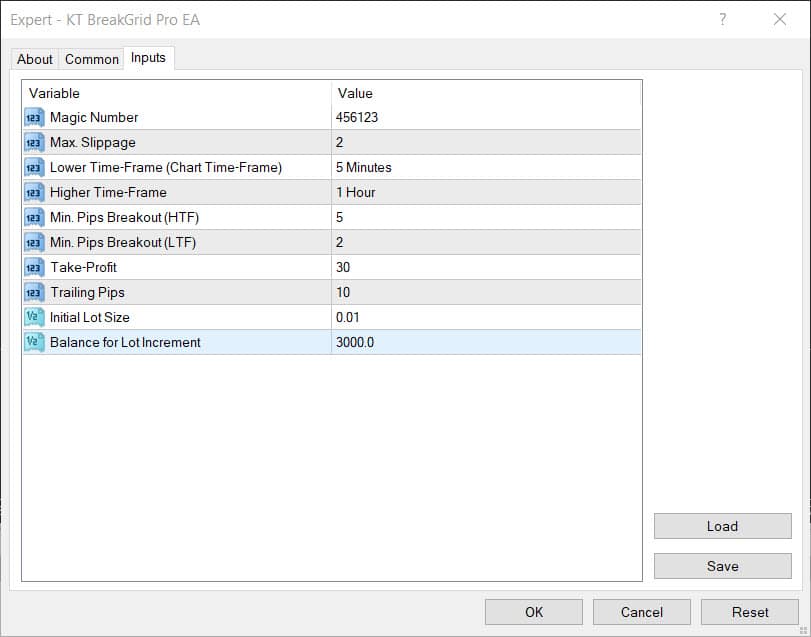
Task: Edit the Trailing Pips value 10
Action: (486, 292)
